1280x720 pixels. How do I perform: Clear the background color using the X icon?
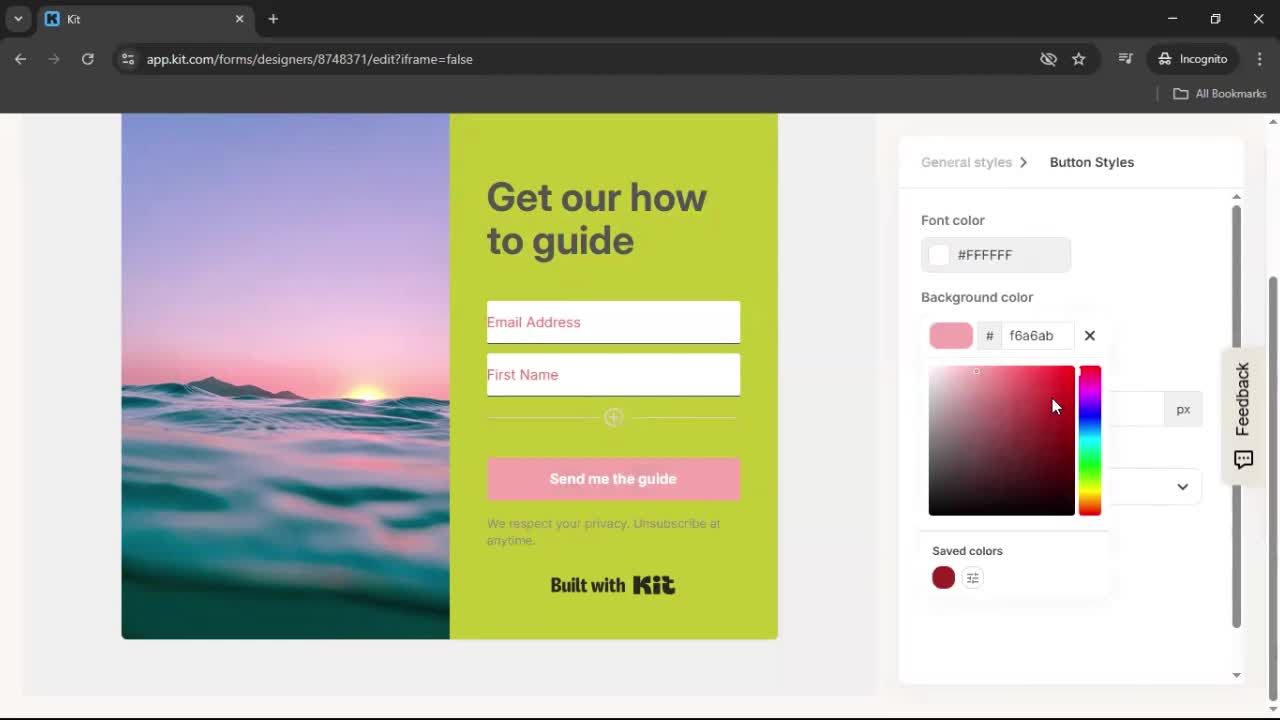pos(1089,335)
